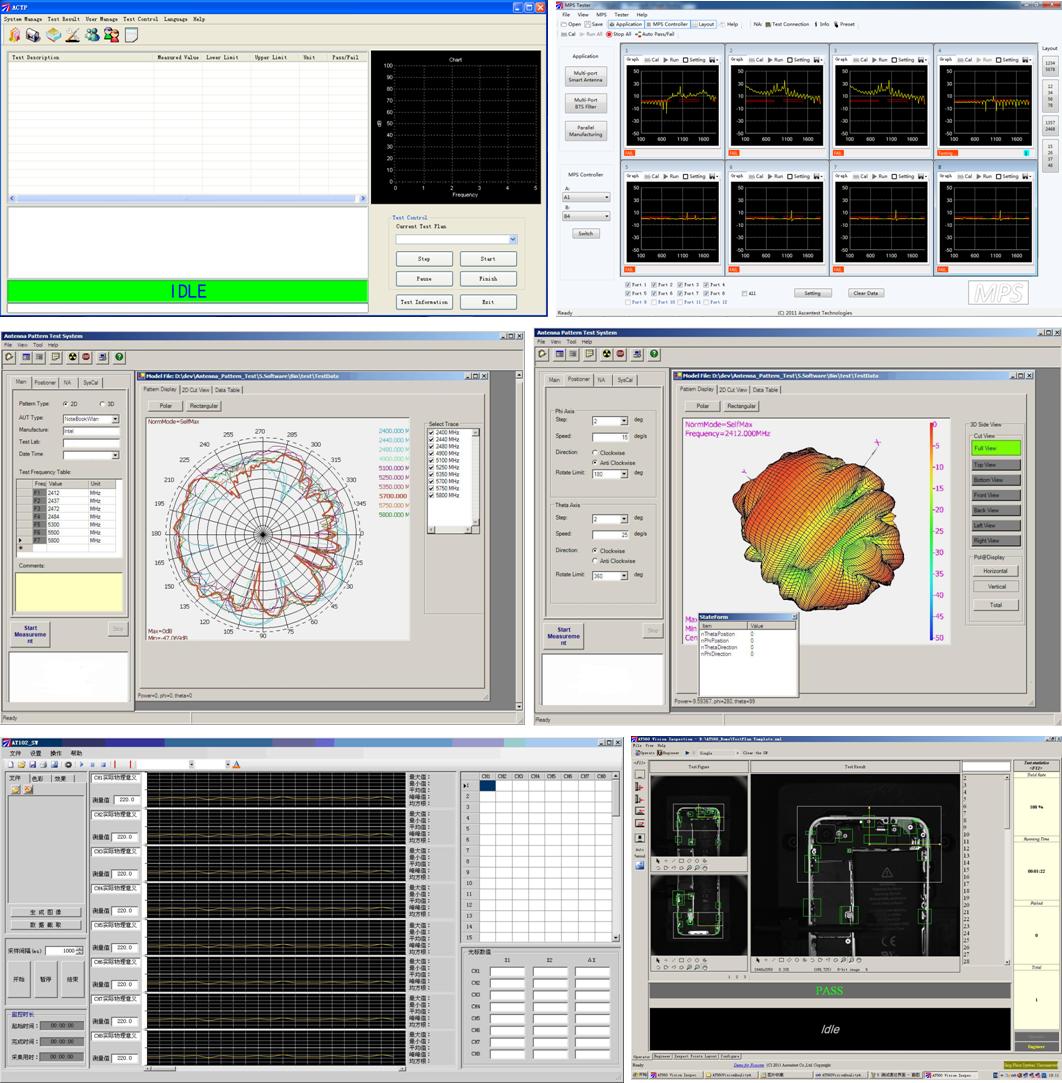Open System Manage menu in ACTP
Image resolution: width=1062 pixels, height=1083 pixels.
pos(23,19)
